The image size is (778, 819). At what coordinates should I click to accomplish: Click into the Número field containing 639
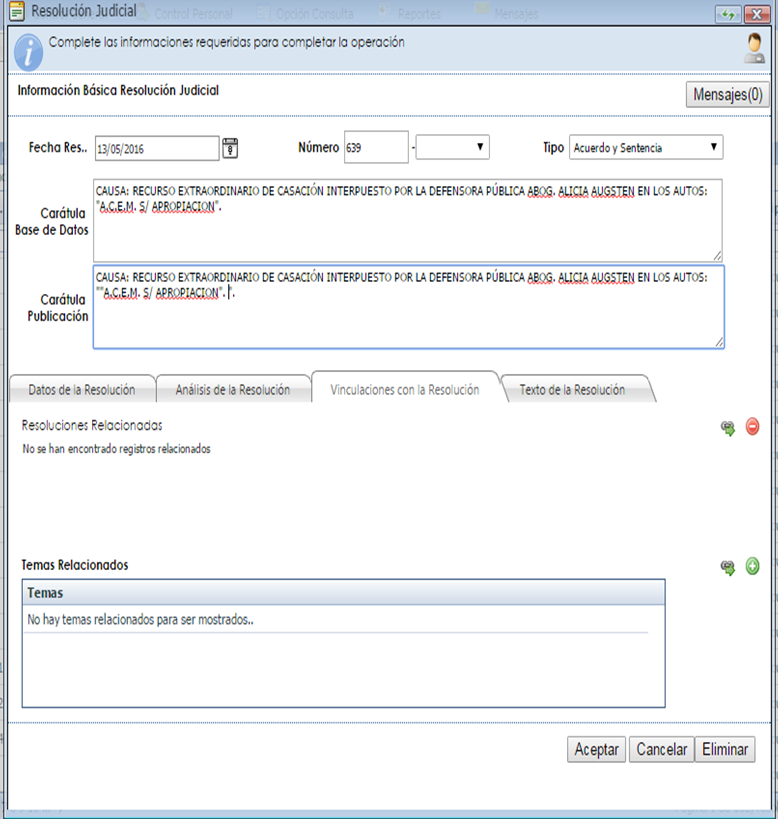[x=375, y=148]
